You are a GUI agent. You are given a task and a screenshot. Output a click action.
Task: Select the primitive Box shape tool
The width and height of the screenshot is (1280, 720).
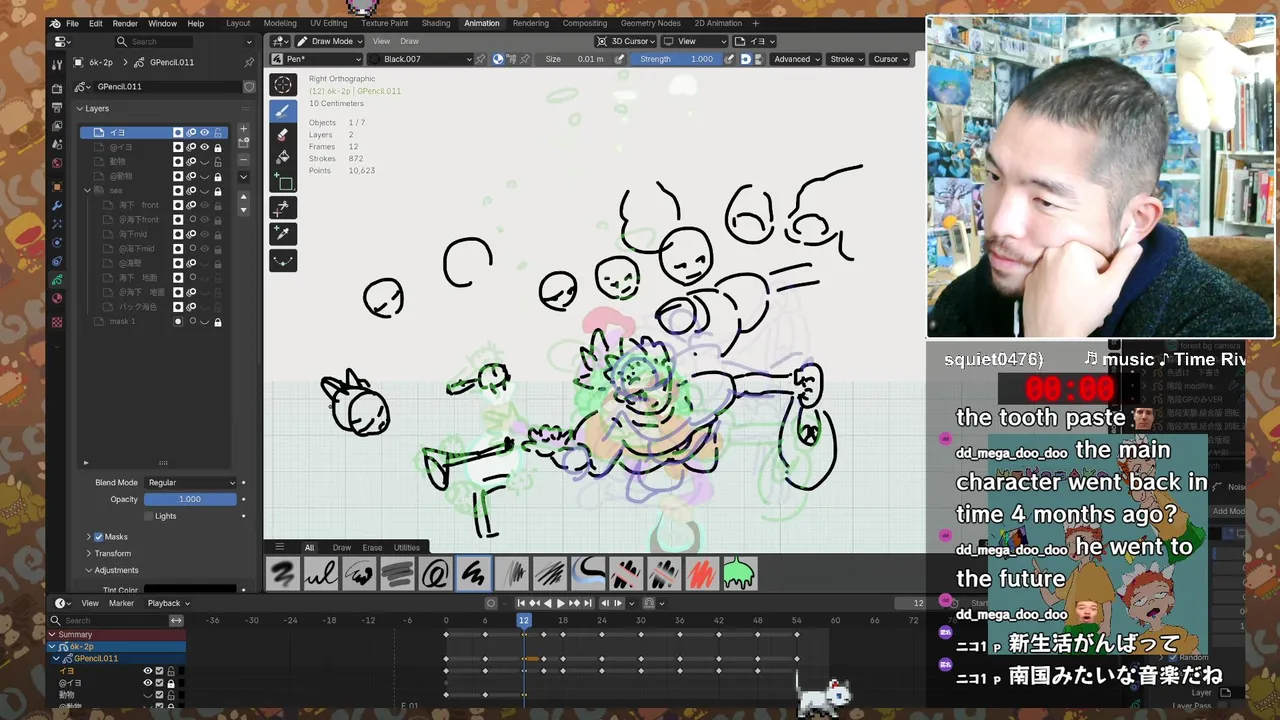[x=283, y=182]
